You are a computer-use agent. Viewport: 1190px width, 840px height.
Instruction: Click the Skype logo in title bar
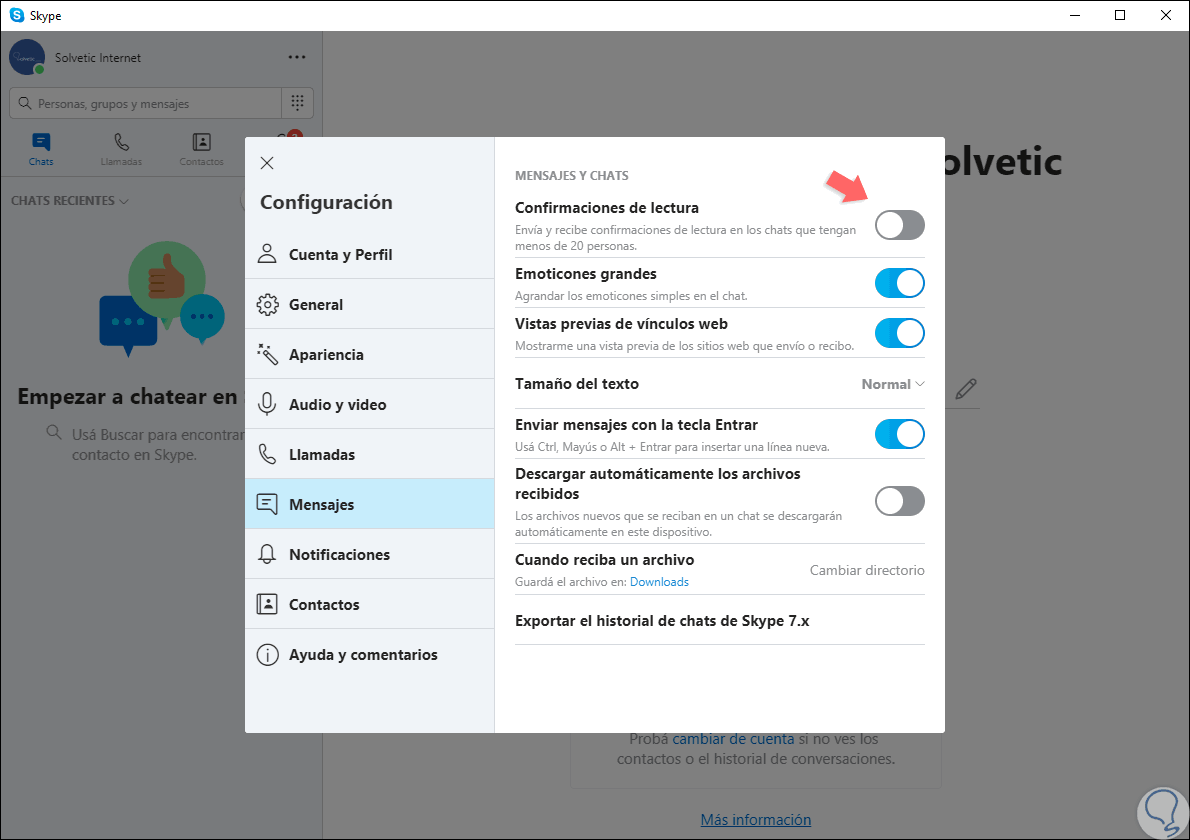pyautogui.click(x=17, y=15)
